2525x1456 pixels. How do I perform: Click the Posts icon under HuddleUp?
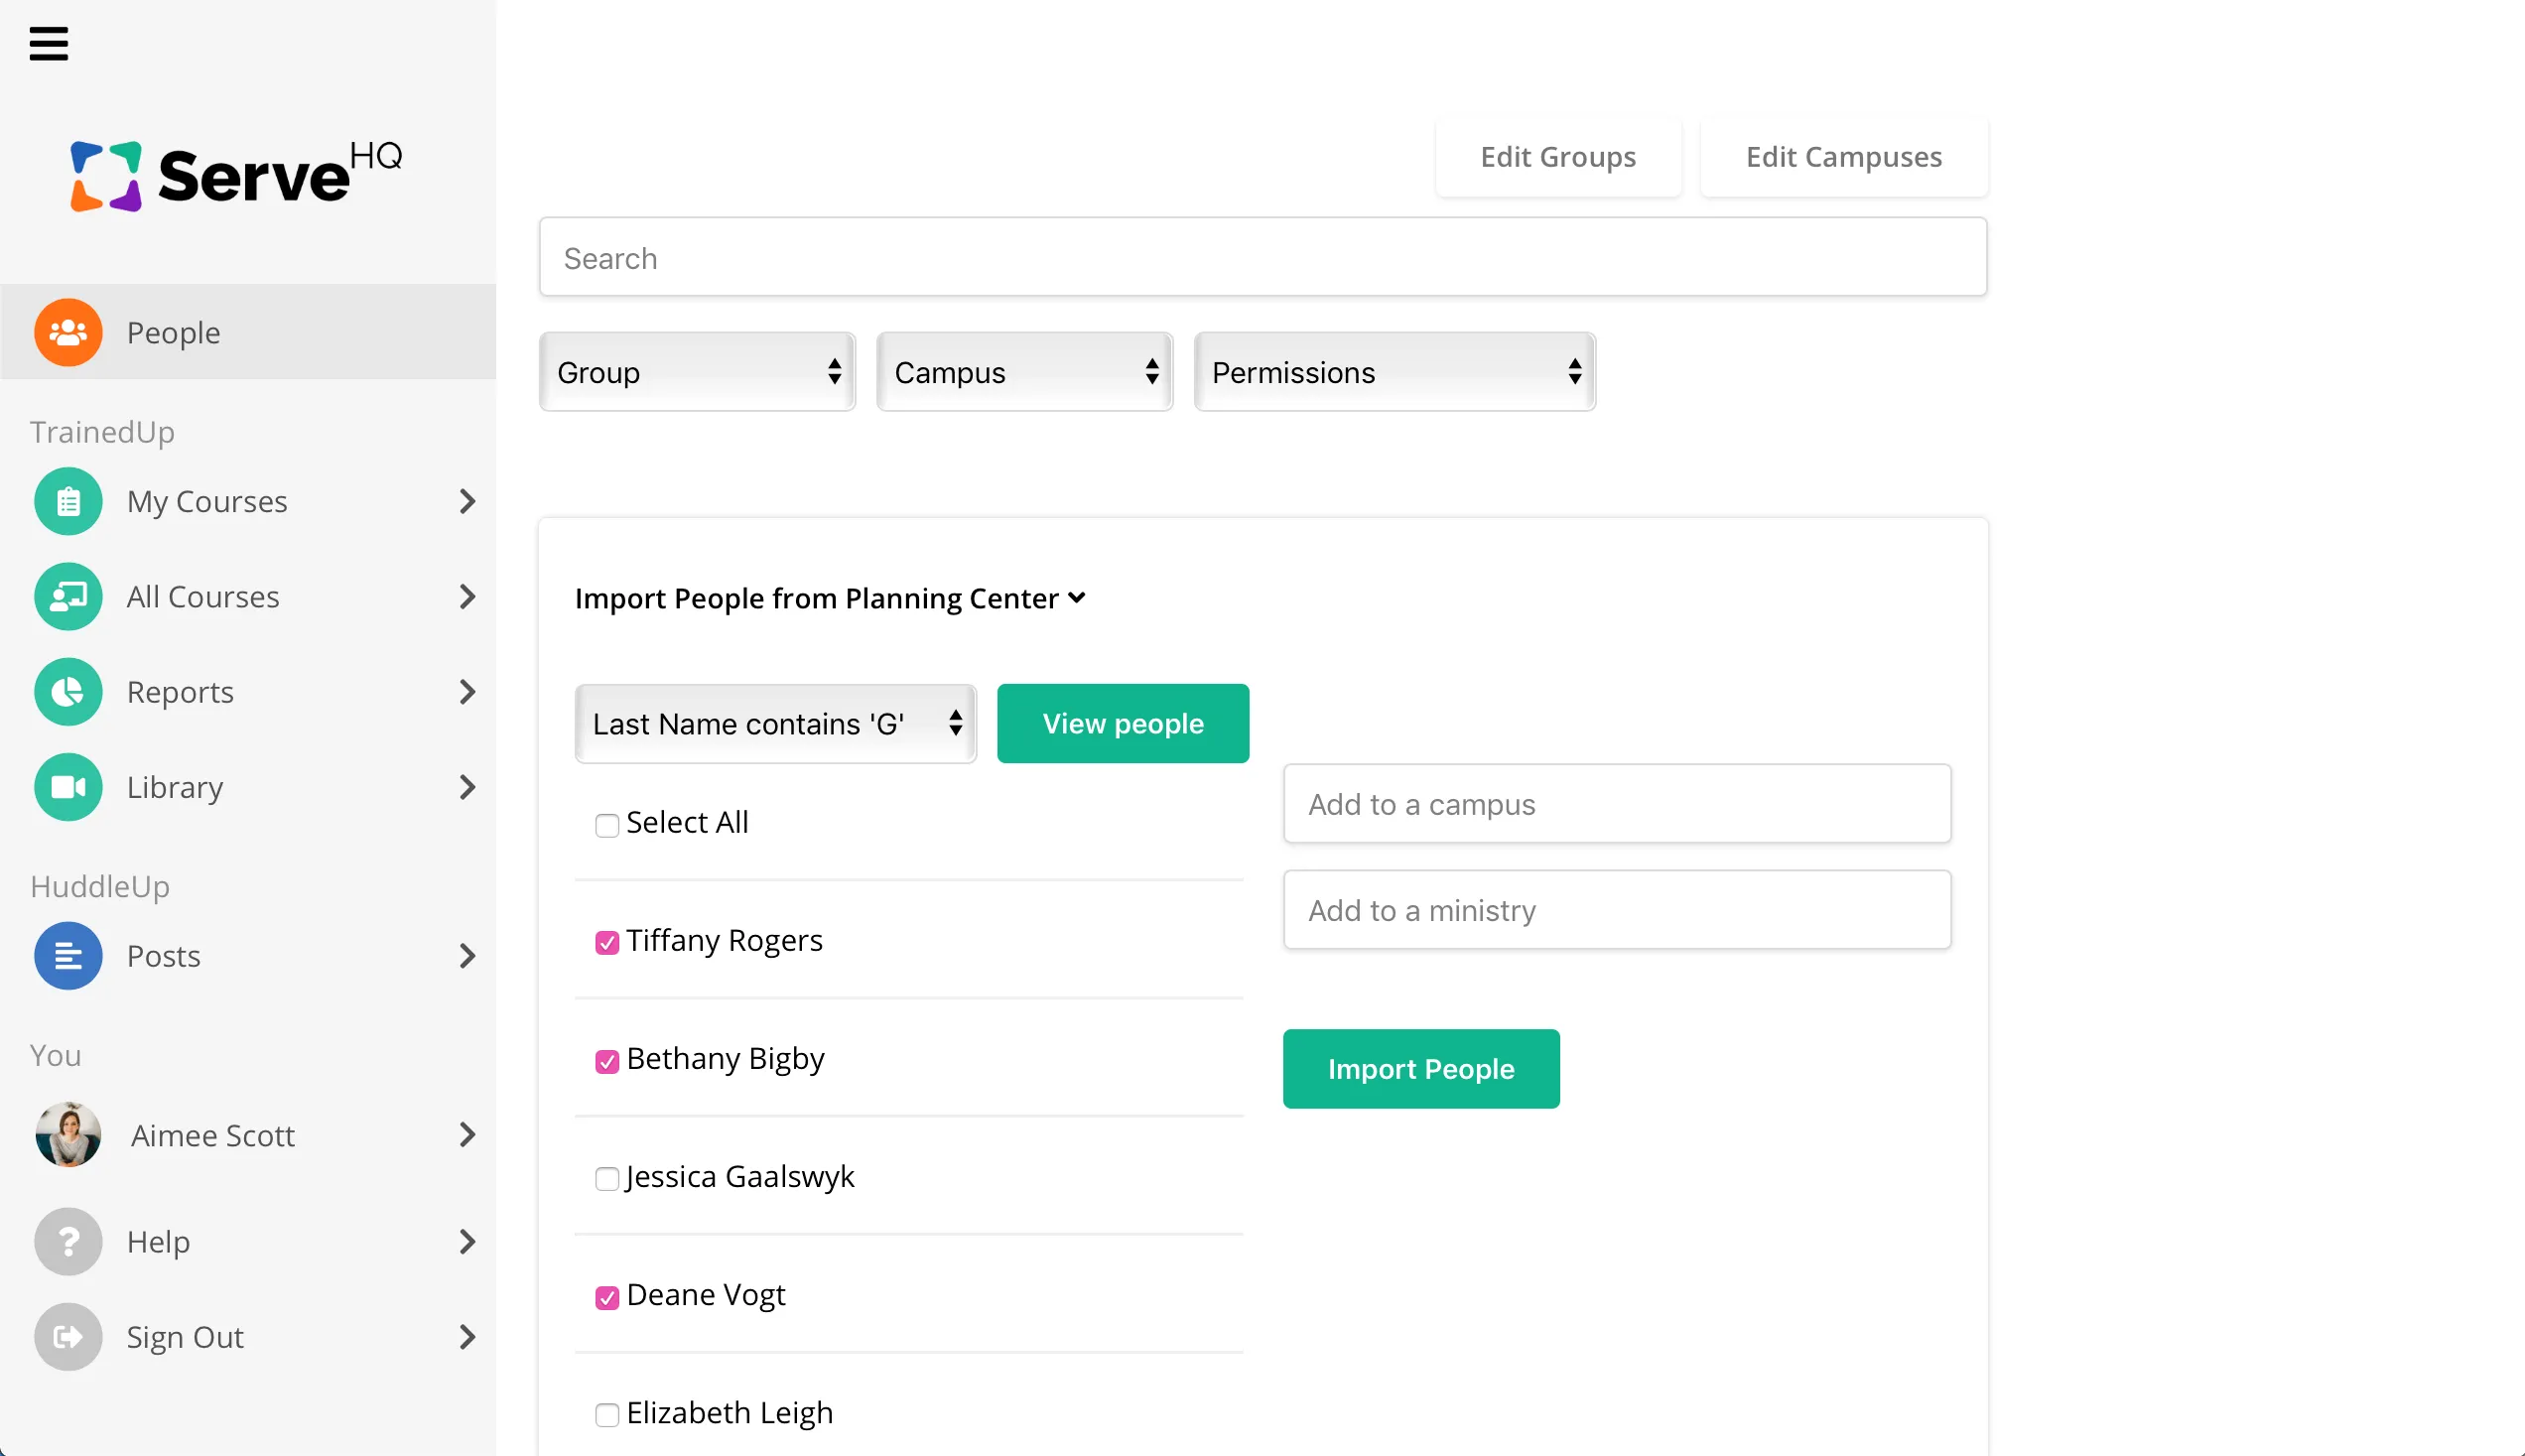67,955
